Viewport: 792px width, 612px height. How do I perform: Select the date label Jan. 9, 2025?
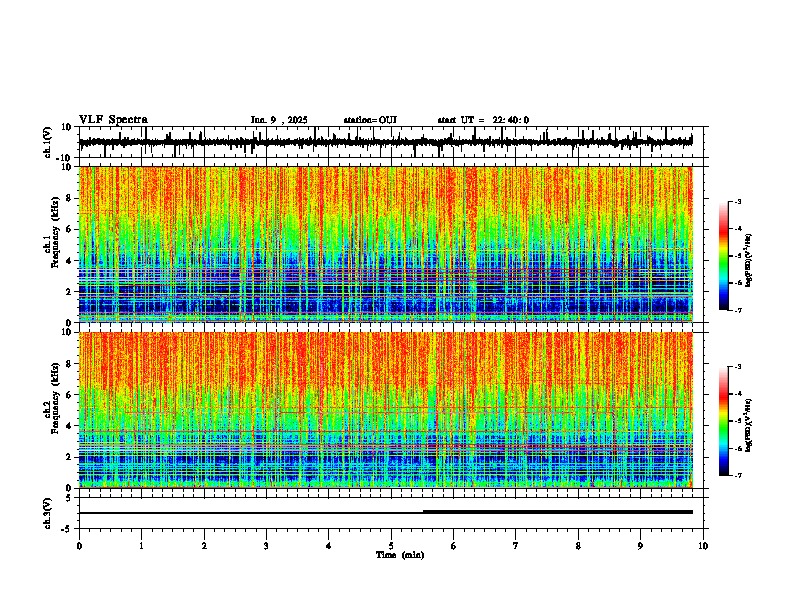pyautogui.click(x=279, y=120)
